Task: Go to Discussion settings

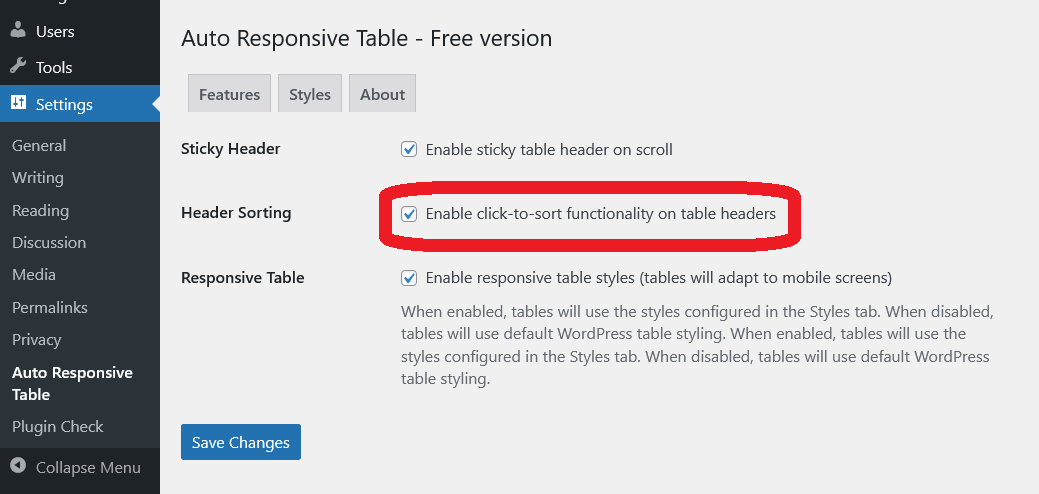Action: (49, 243)
